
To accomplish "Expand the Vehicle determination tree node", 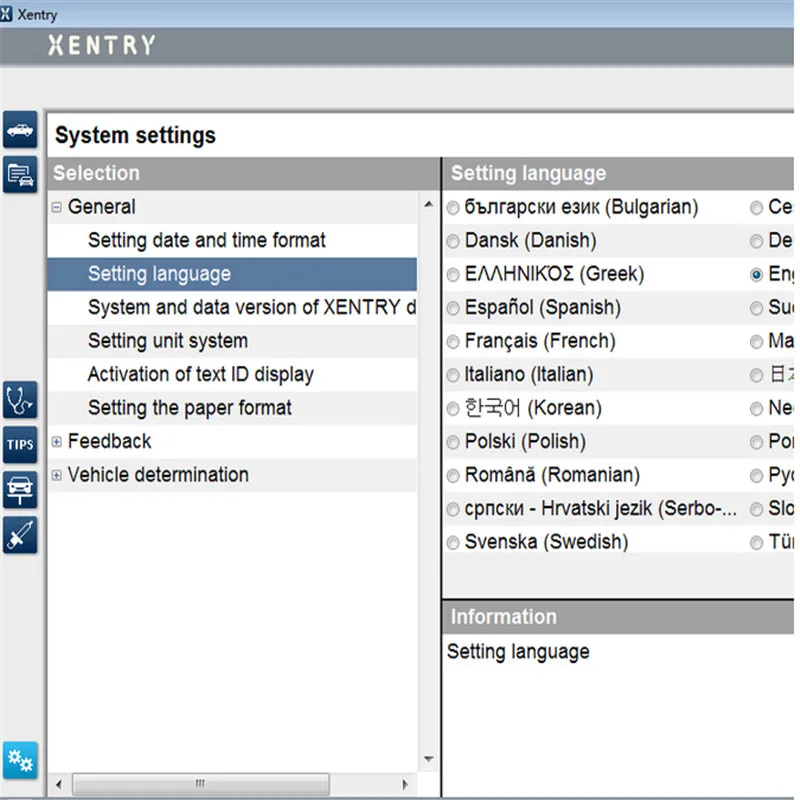I will click(x=57, y=476).
